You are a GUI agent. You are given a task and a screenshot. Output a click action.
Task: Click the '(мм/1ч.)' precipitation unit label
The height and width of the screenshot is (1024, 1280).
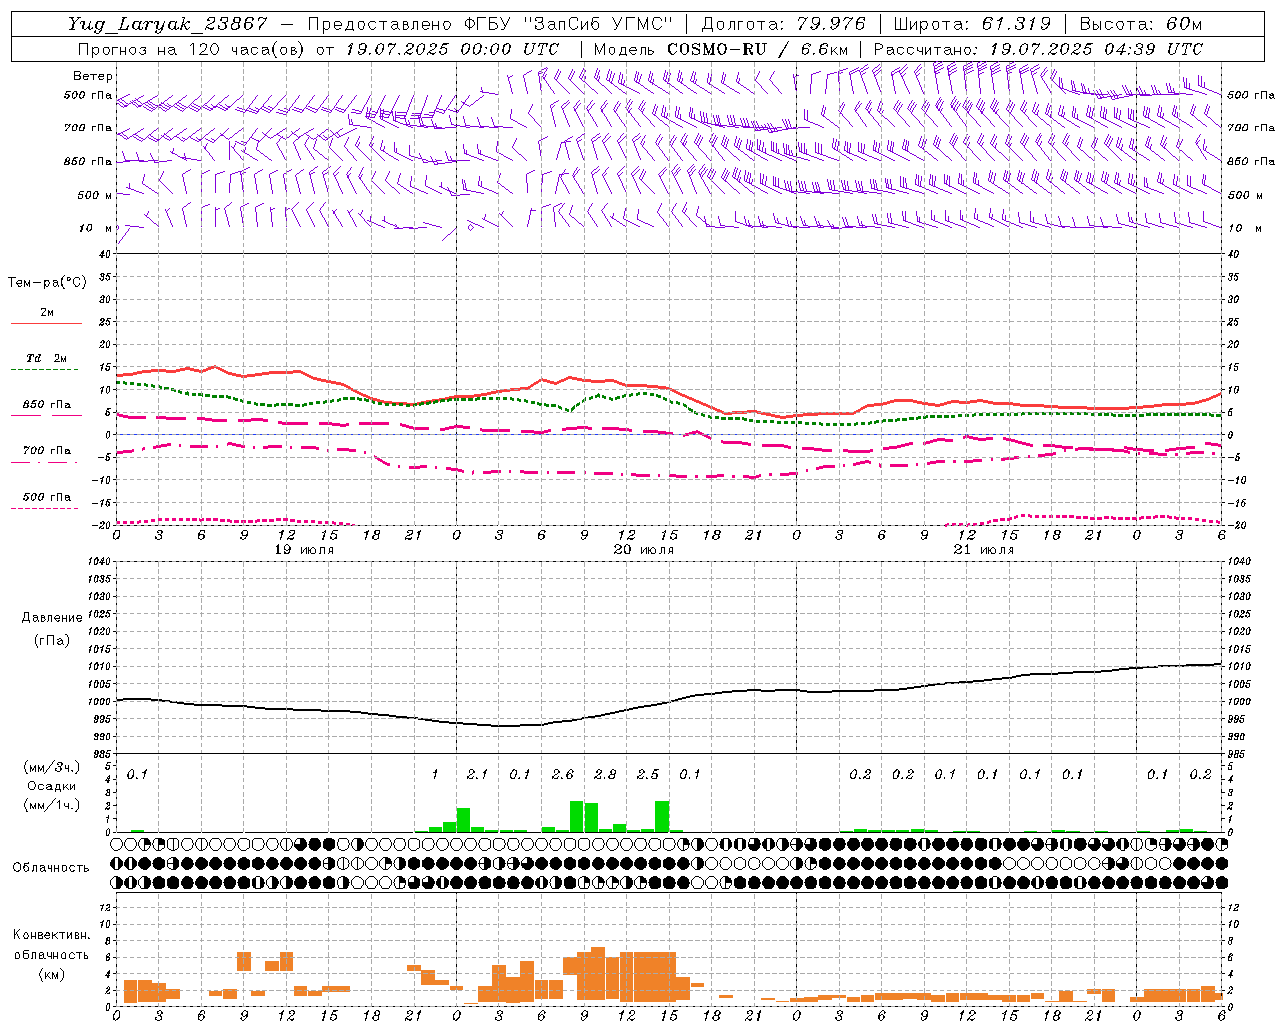(x=52, y=805)
